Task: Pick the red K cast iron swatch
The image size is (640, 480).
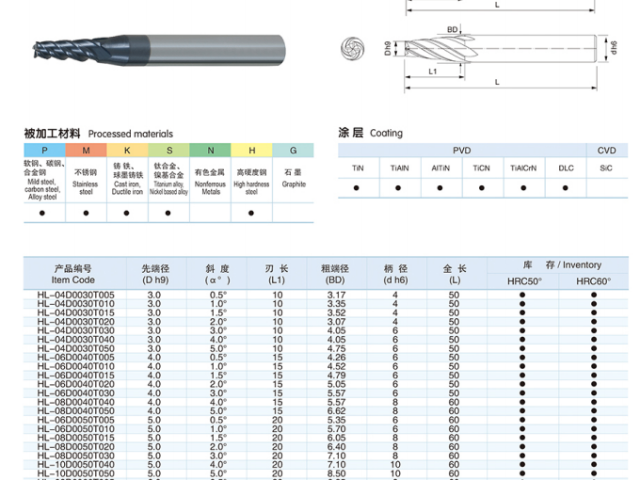Action: click(128, 150)
